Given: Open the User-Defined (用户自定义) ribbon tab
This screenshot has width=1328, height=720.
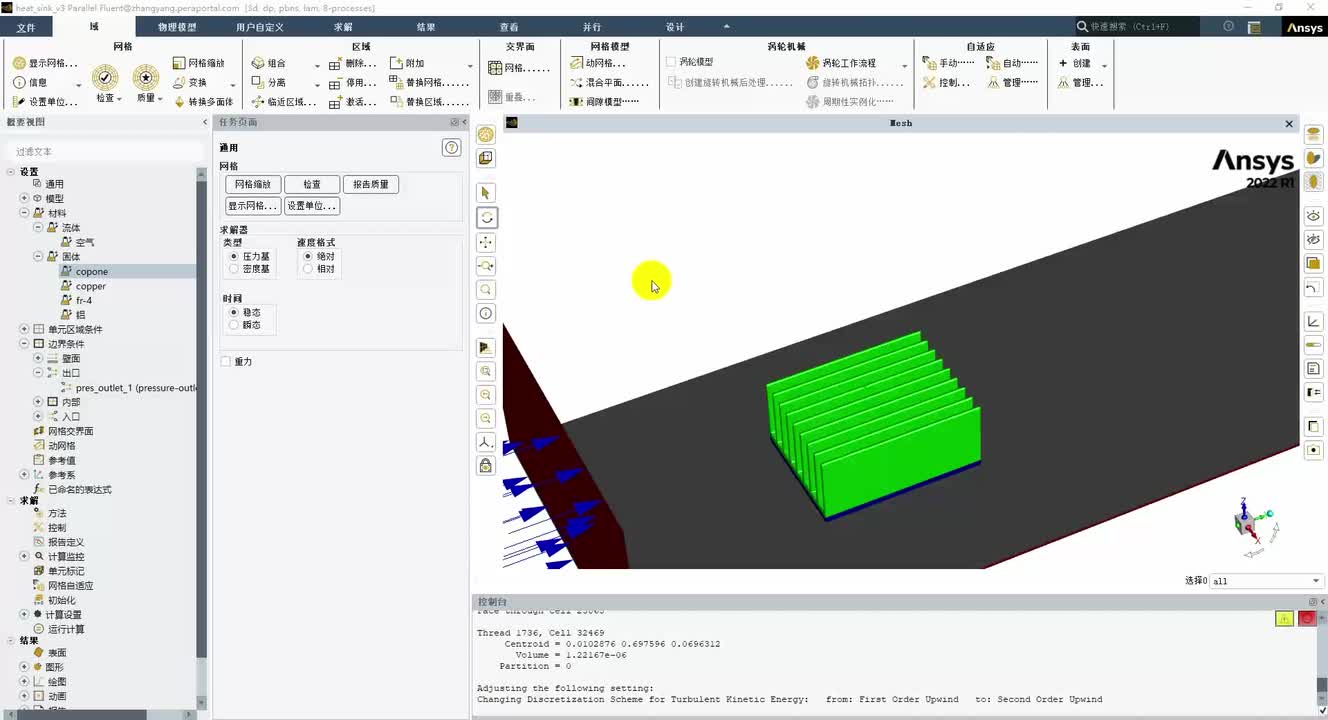Looking at the screenshot, I should point(260,27).
